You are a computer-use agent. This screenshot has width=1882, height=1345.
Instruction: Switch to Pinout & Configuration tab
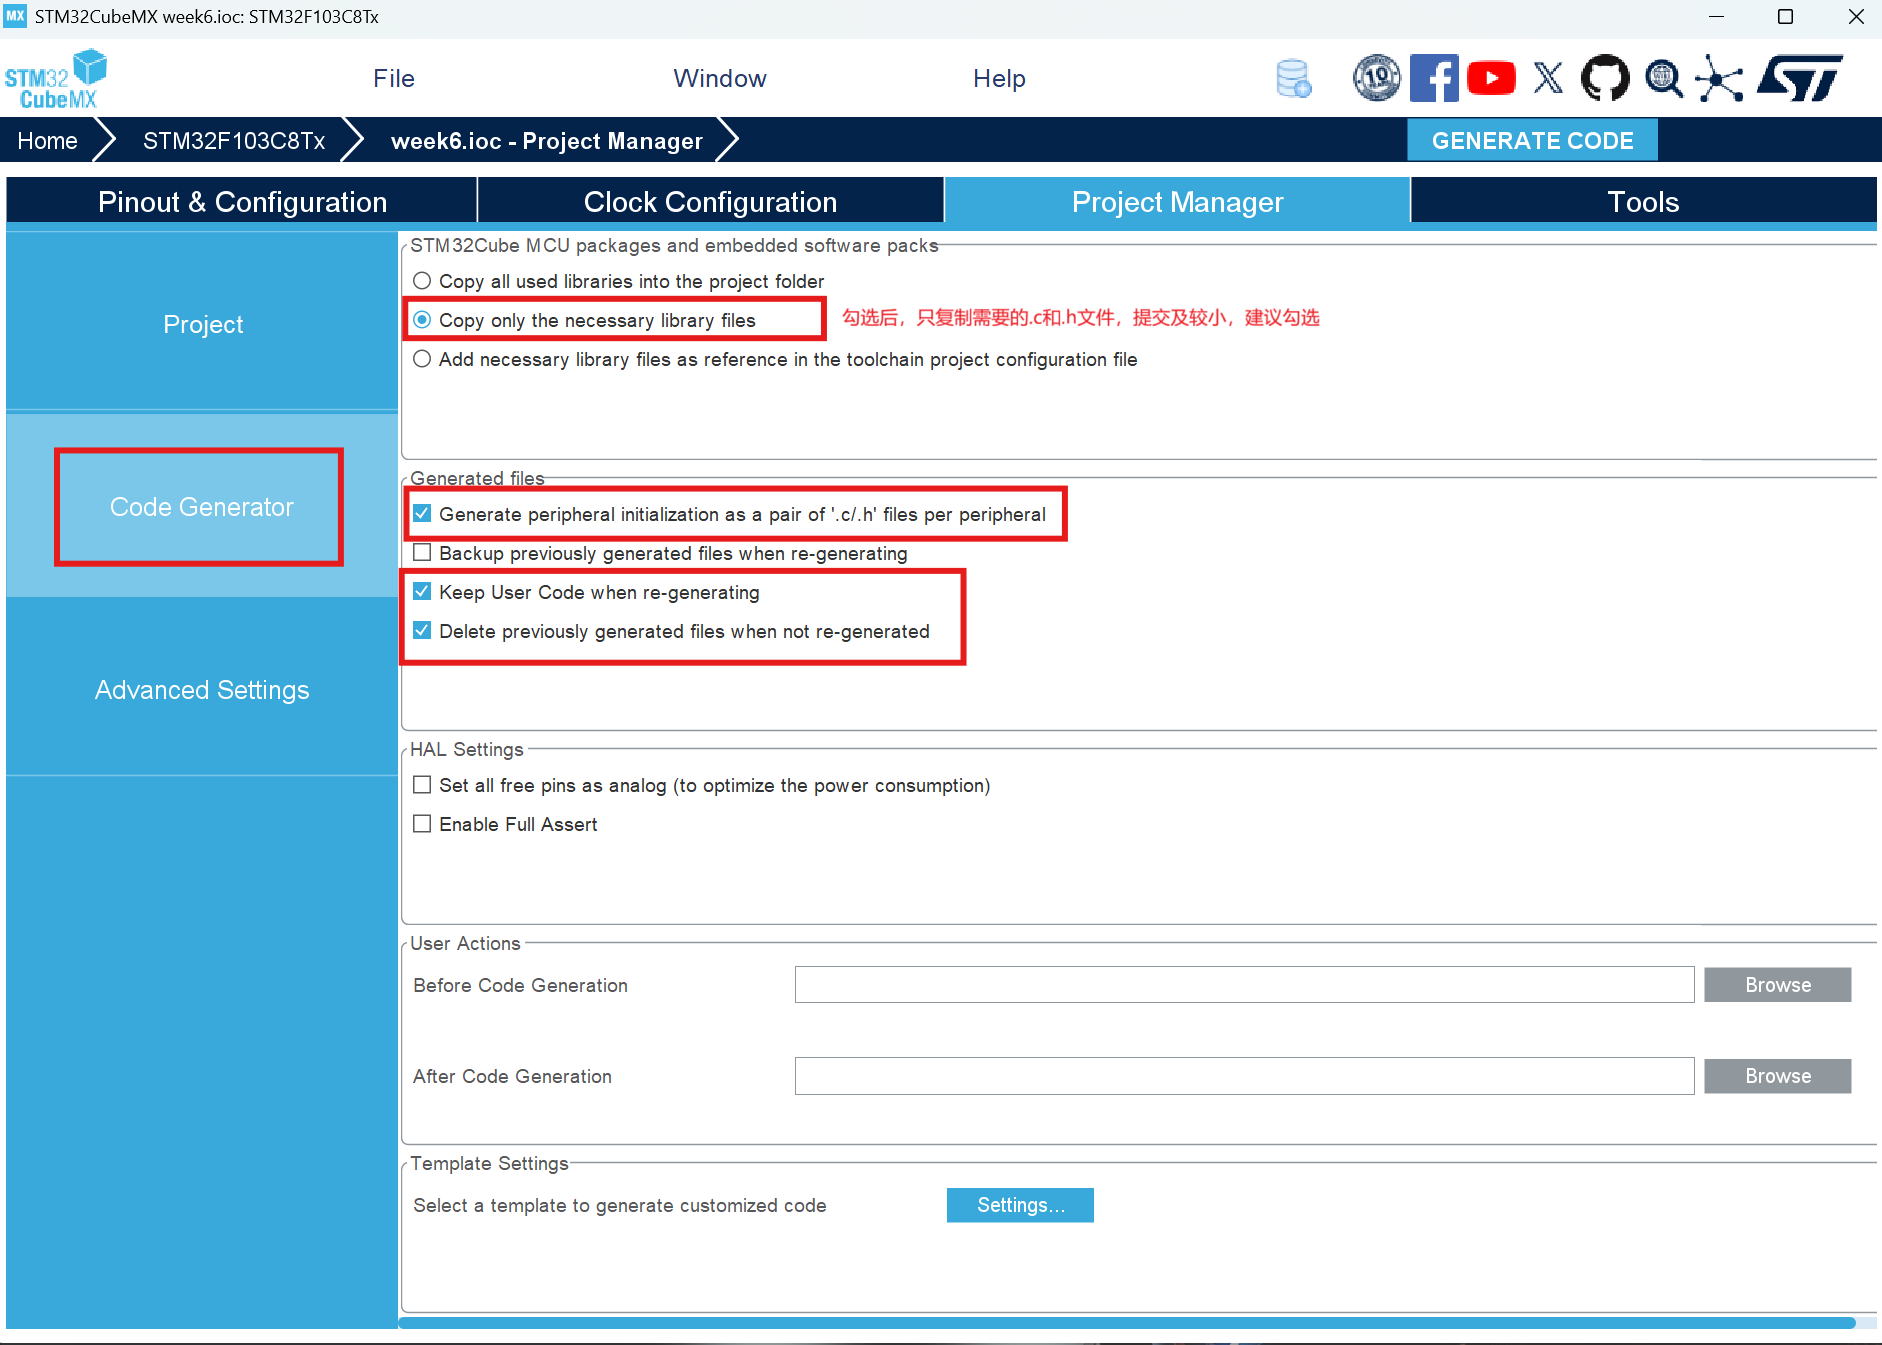click(242, 202)
